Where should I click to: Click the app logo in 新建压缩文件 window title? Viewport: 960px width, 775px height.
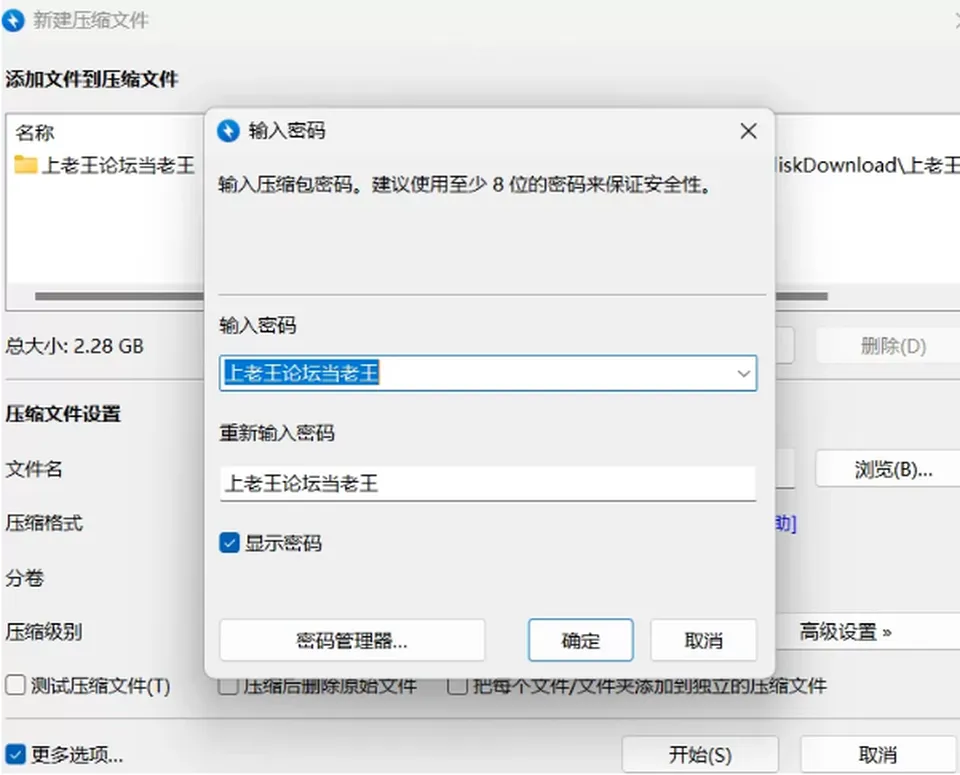click(x=13, y=20)
